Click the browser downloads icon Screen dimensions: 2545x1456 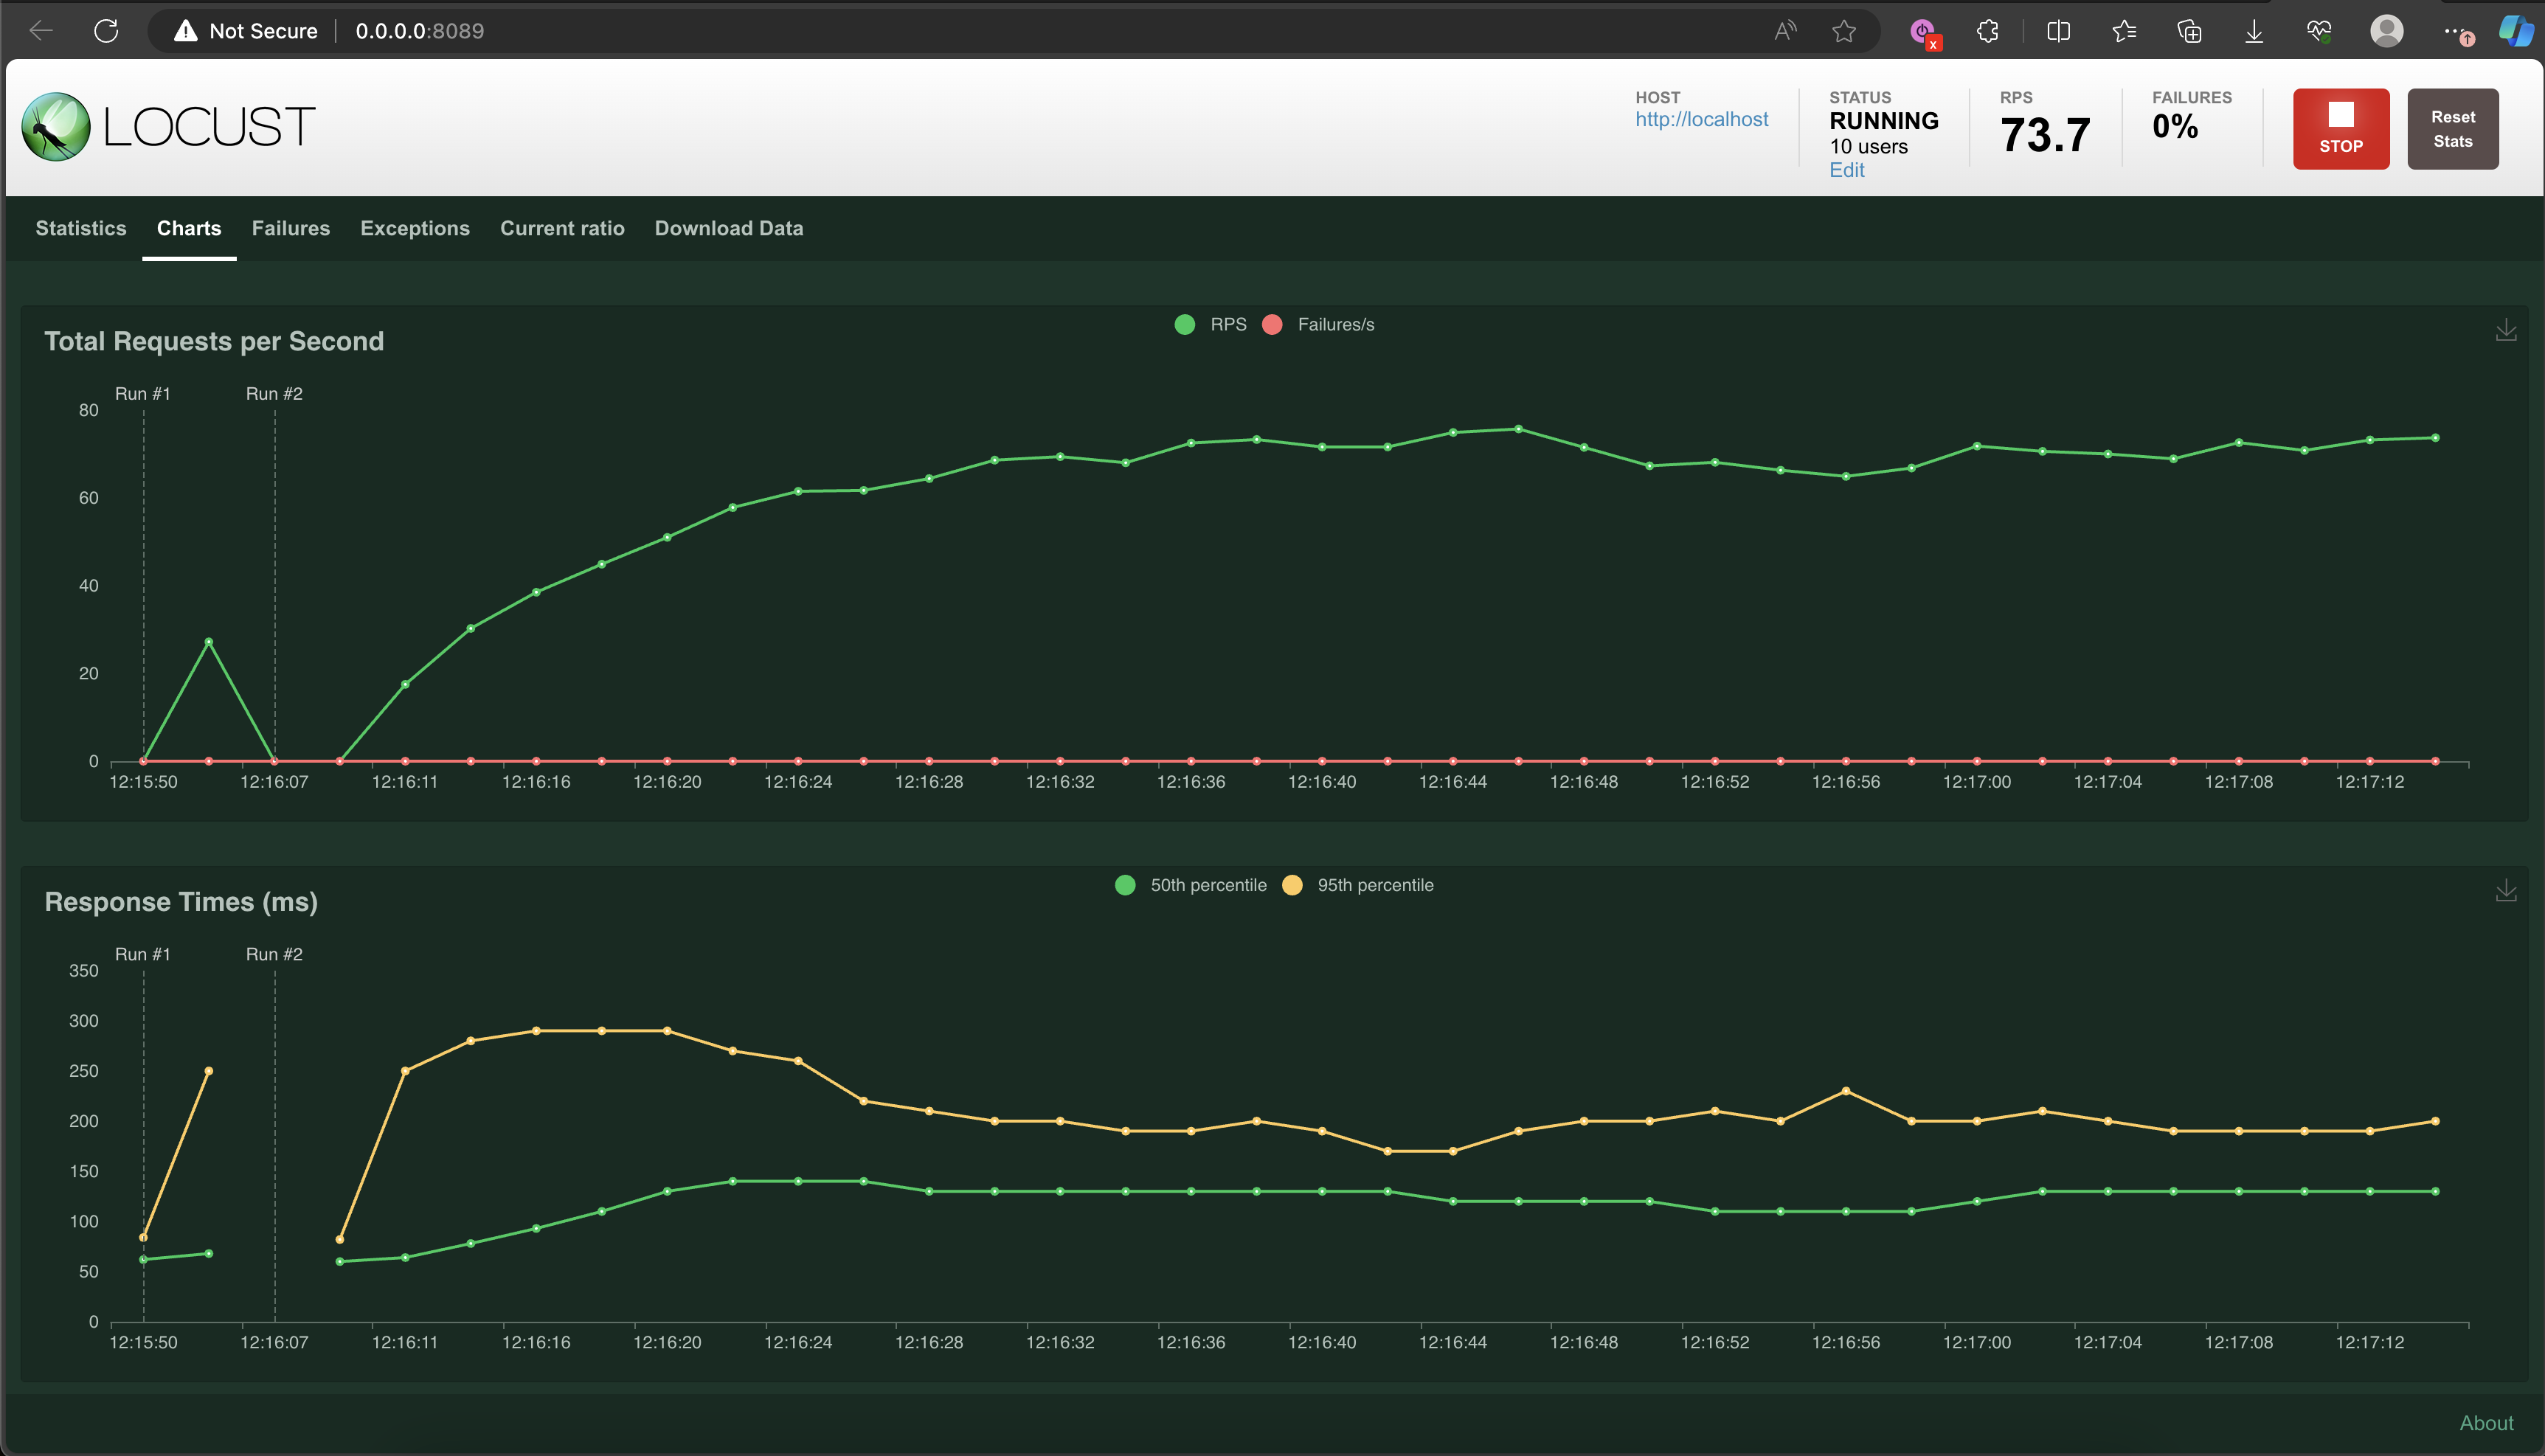2255,30
